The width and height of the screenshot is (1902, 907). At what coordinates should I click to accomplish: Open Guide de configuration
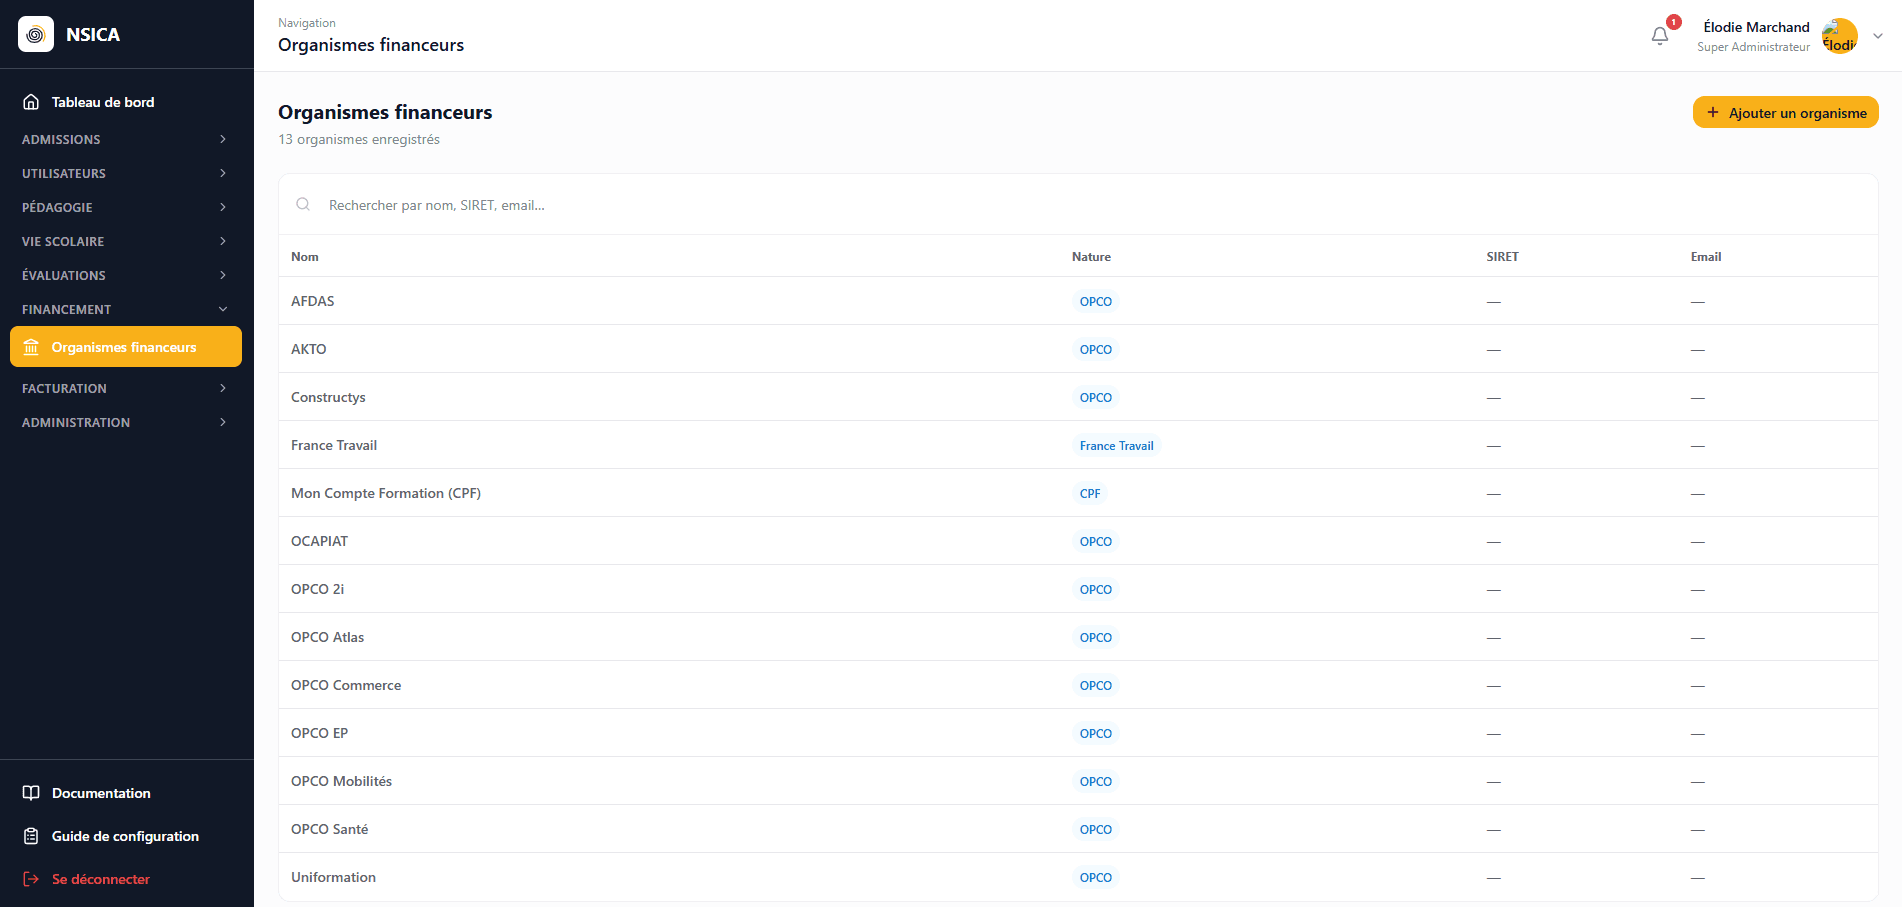click(127, 836)
